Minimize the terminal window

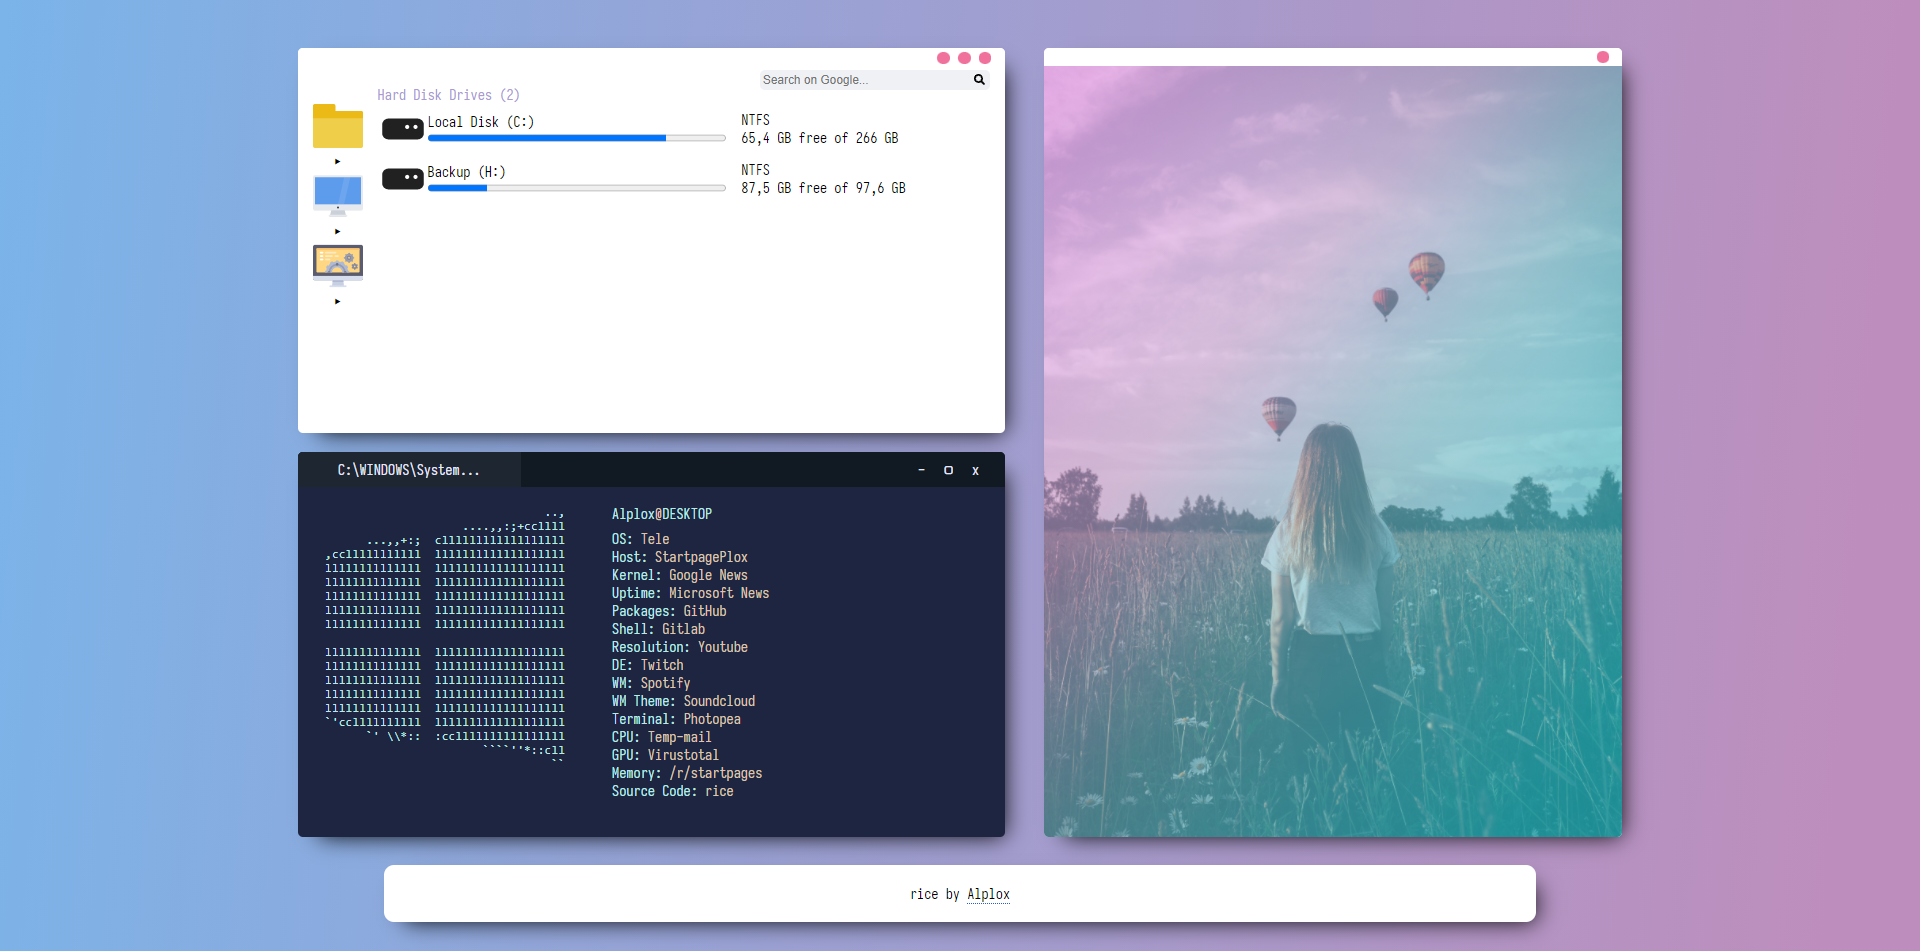coord(921,470)
